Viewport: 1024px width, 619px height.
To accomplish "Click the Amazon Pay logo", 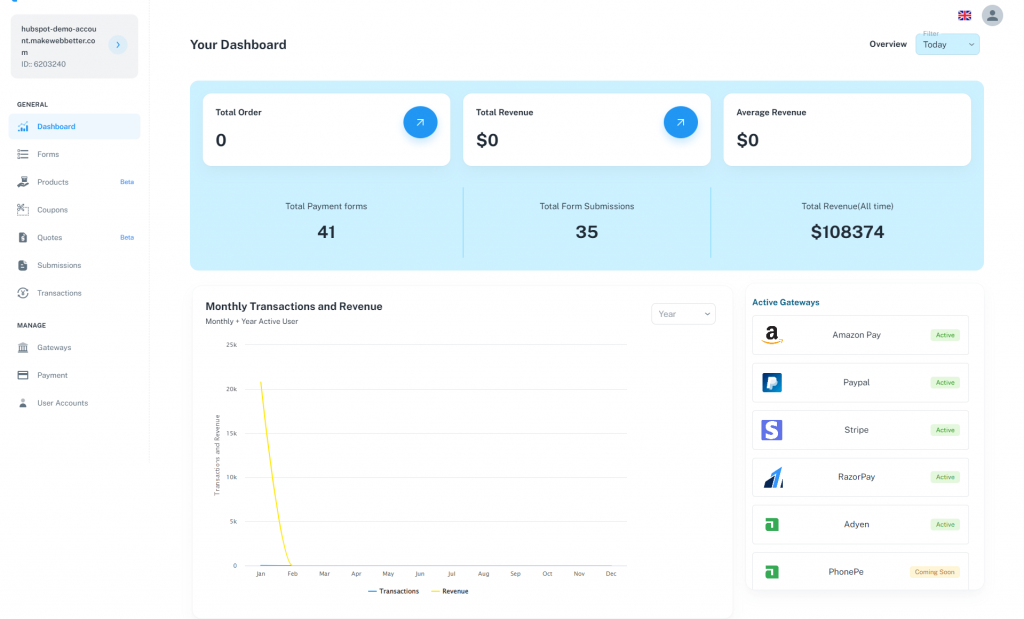I will tap(771, 335).
